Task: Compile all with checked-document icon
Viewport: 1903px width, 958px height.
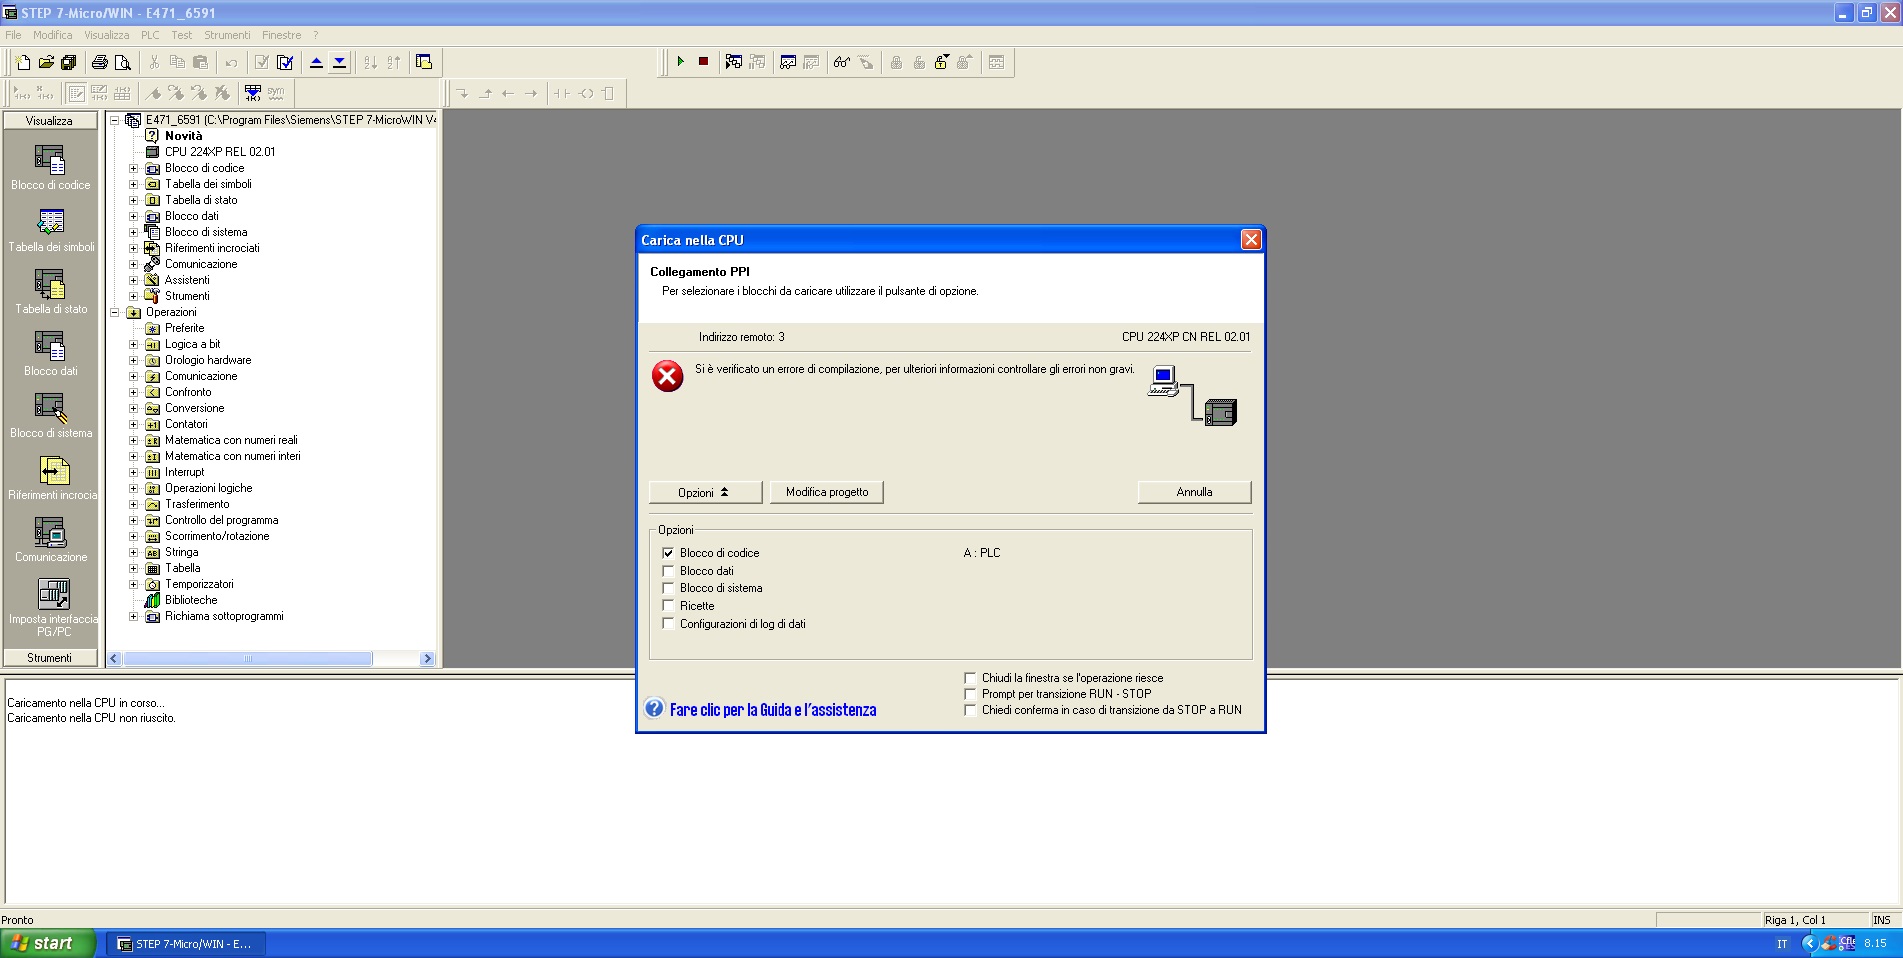Action: tap(285, 62)
